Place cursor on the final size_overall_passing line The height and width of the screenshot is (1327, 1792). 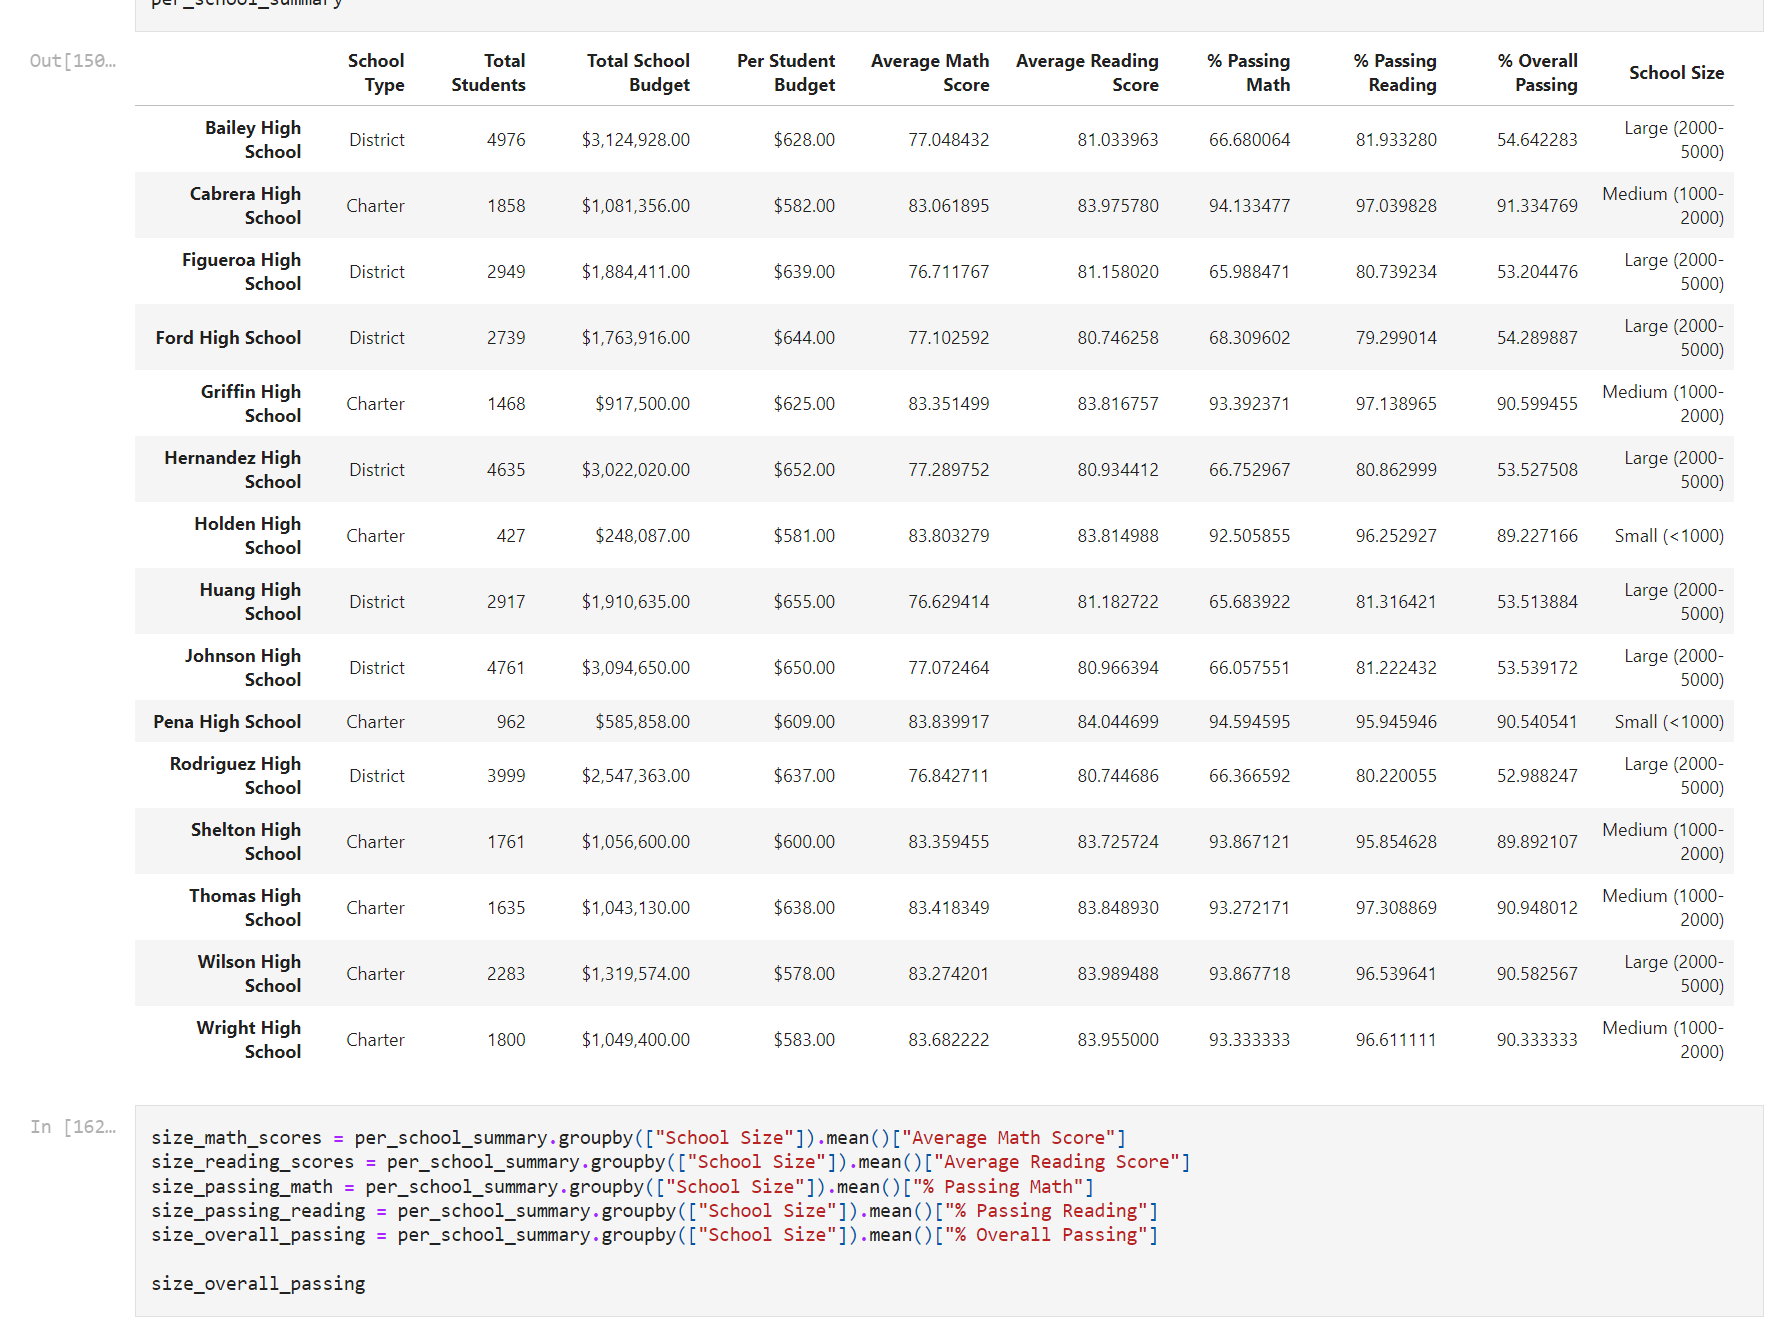click(258, 1284)
